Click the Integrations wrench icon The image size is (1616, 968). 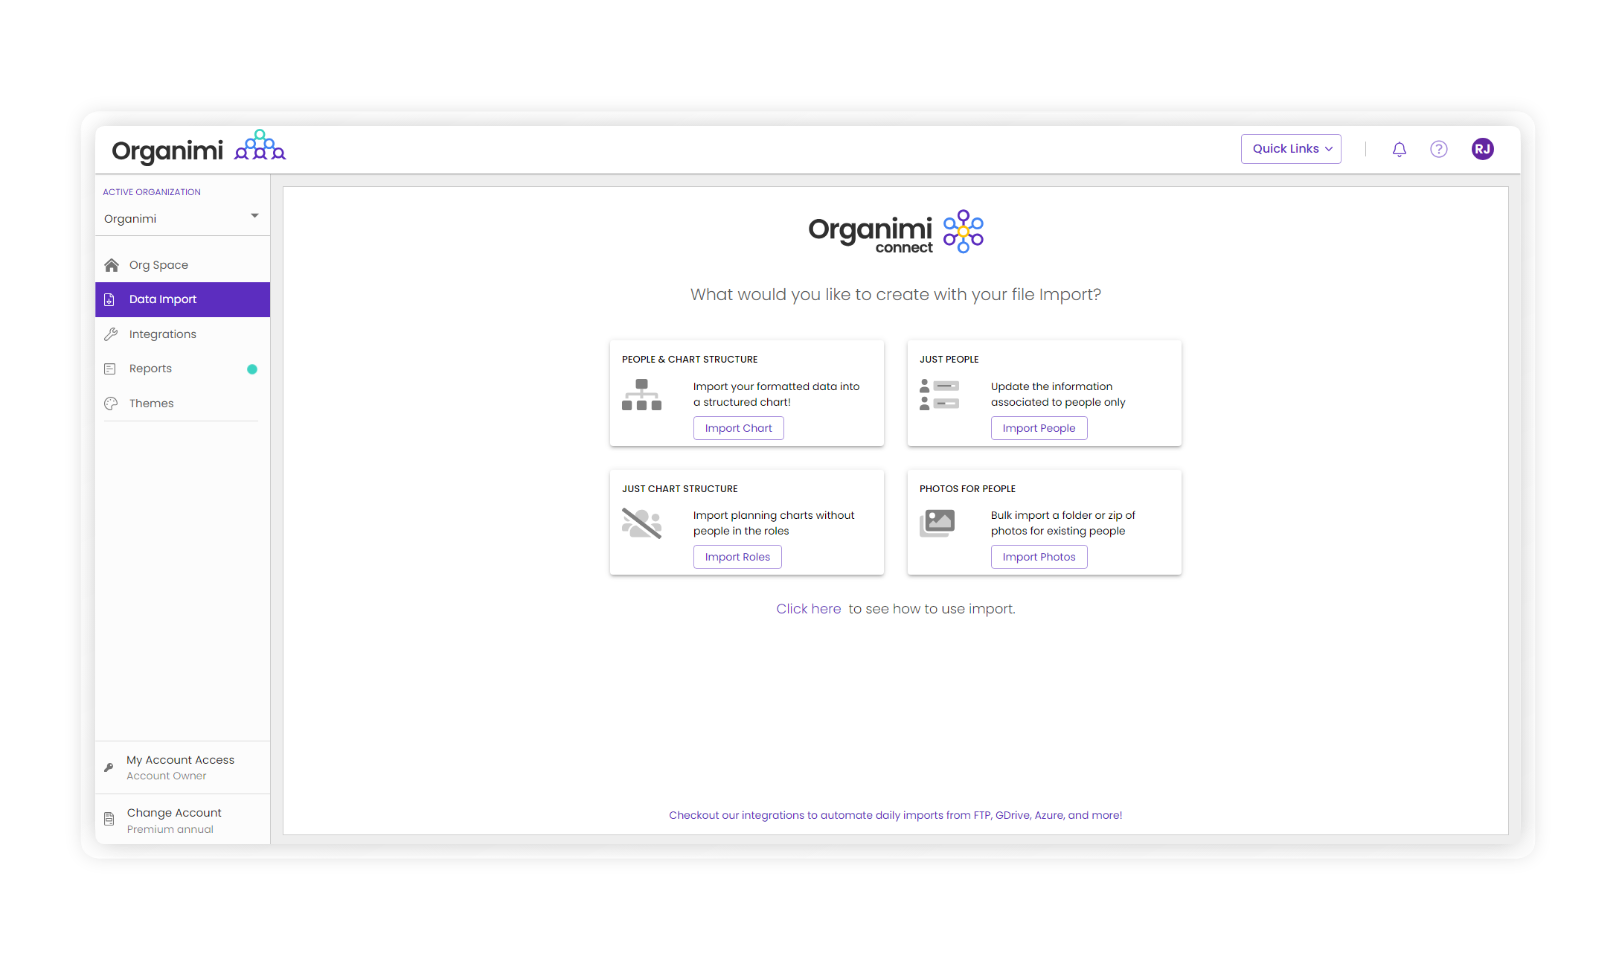tap(111, 334)
